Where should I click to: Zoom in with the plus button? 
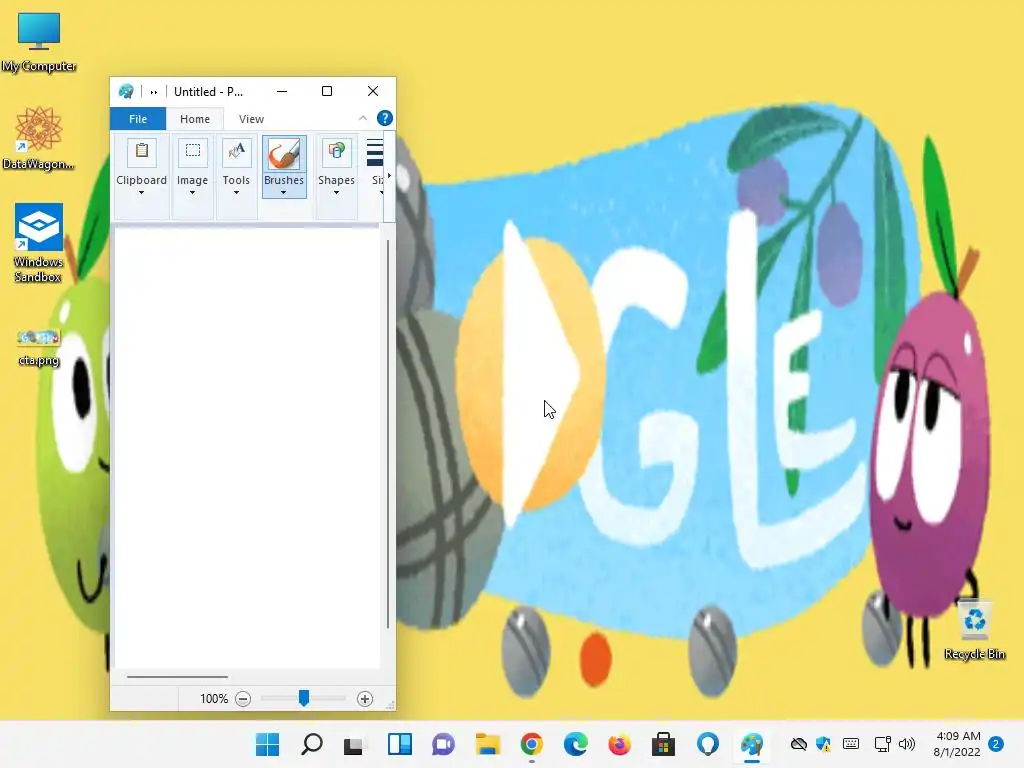[365, 699]
